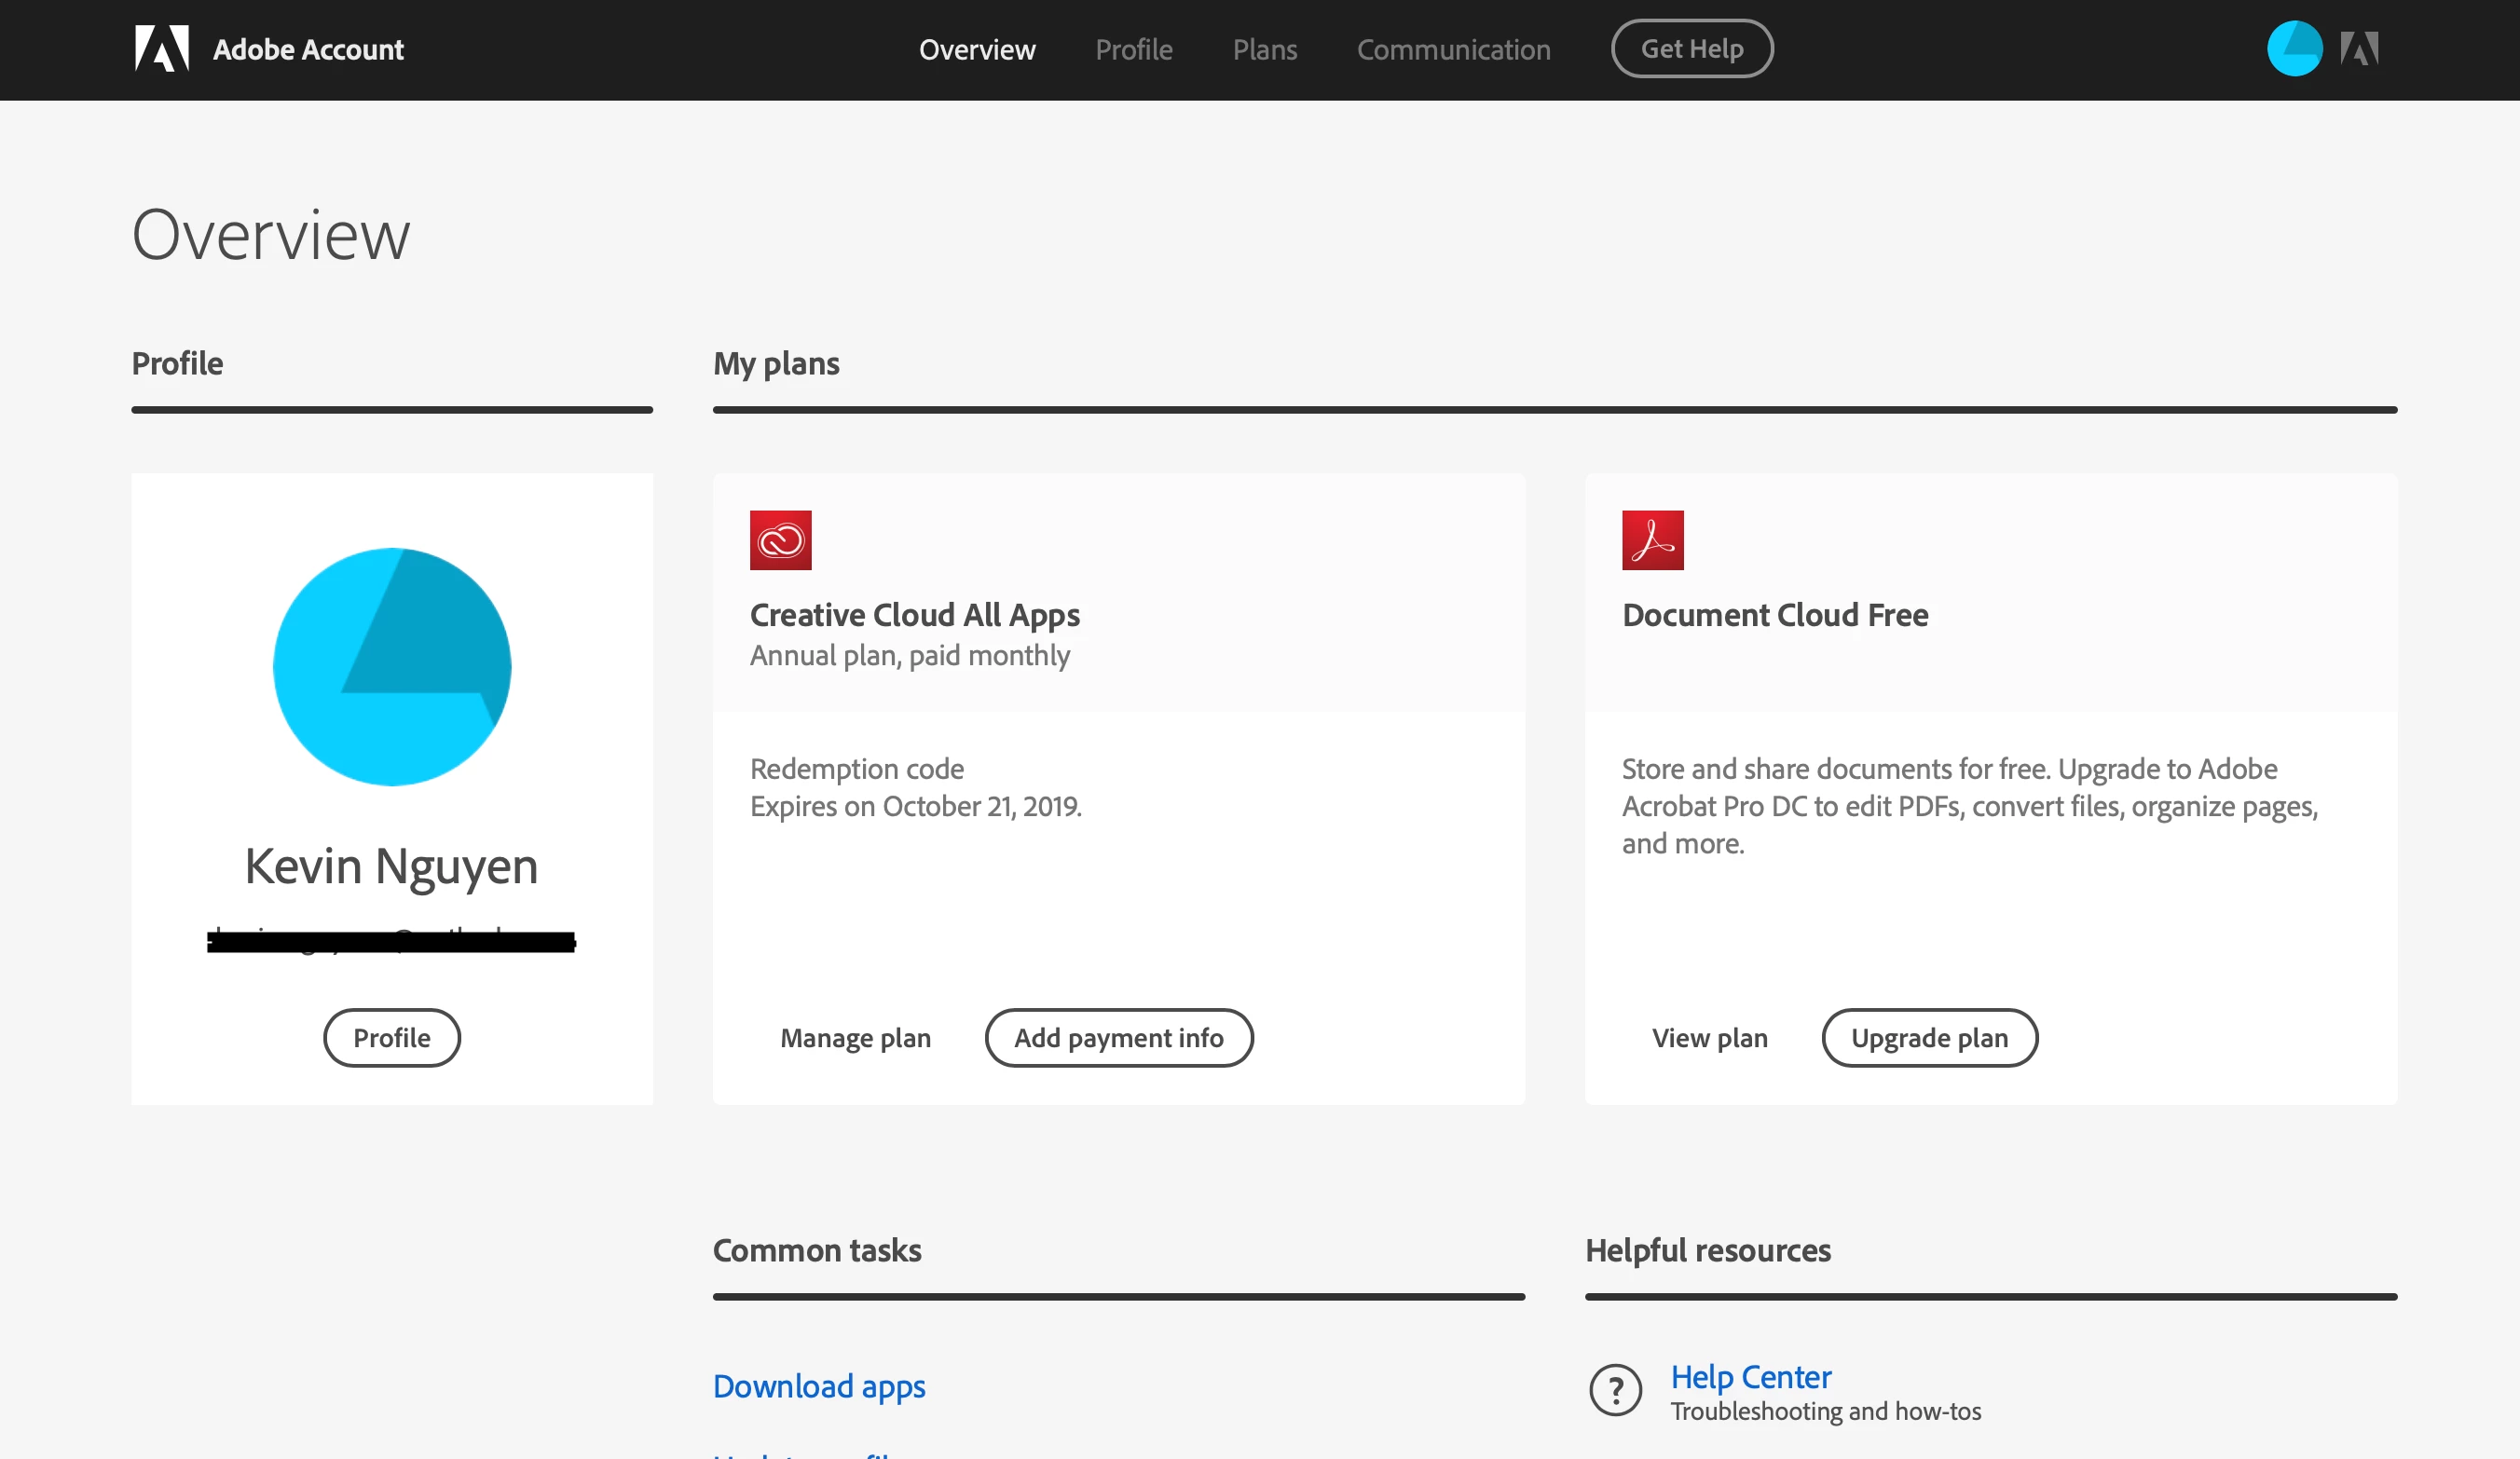Click the Profile button under Kevin Nguyen
The image size is (2520, 1459).
pos(392,1038)
